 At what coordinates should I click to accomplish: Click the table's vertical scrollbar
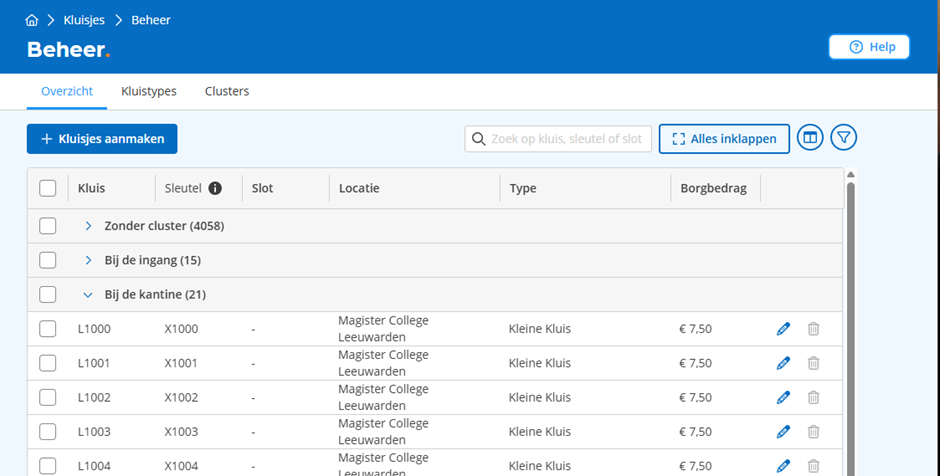point(850,320)
